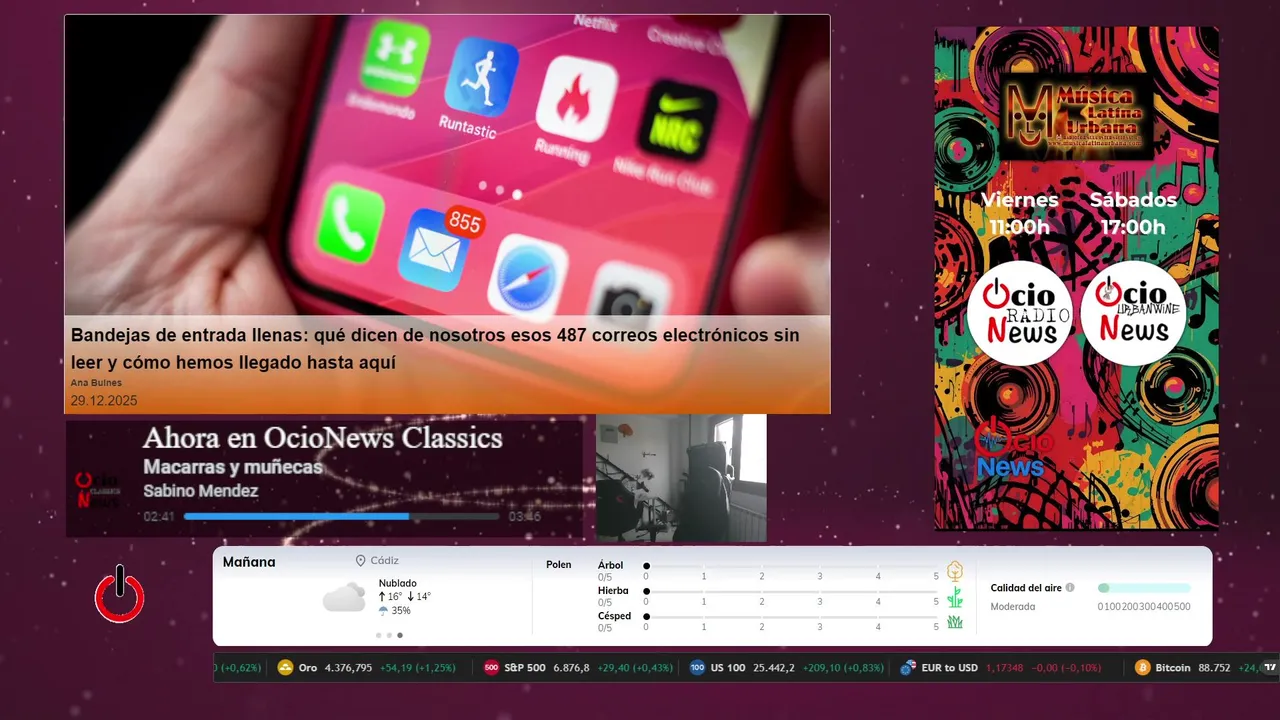Click the tree icon for Árbol pollen
This screenshot has height=720, width=1280.
pyautogui.click(x=955, y=571)
